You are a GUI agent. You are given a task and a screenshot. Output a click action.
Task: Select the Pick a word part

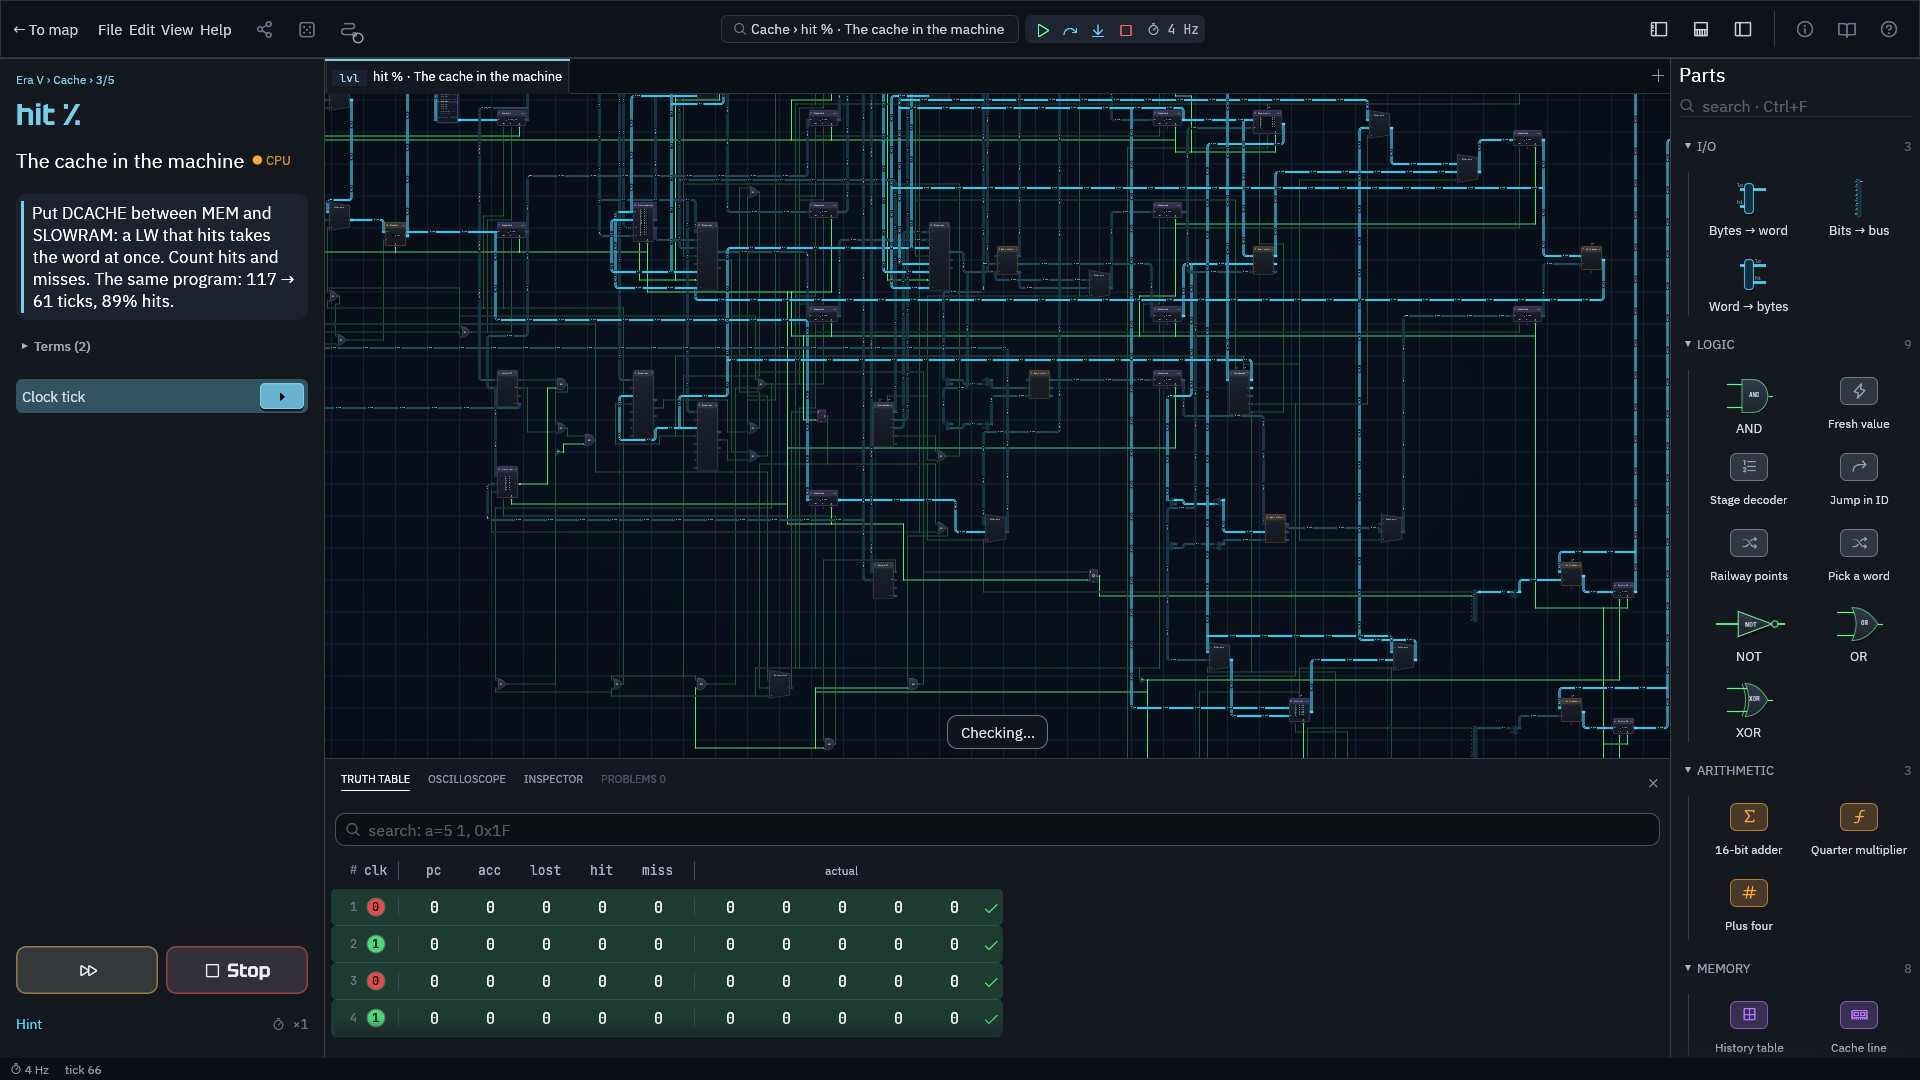pyautogui.click(x=1858, y=556)
